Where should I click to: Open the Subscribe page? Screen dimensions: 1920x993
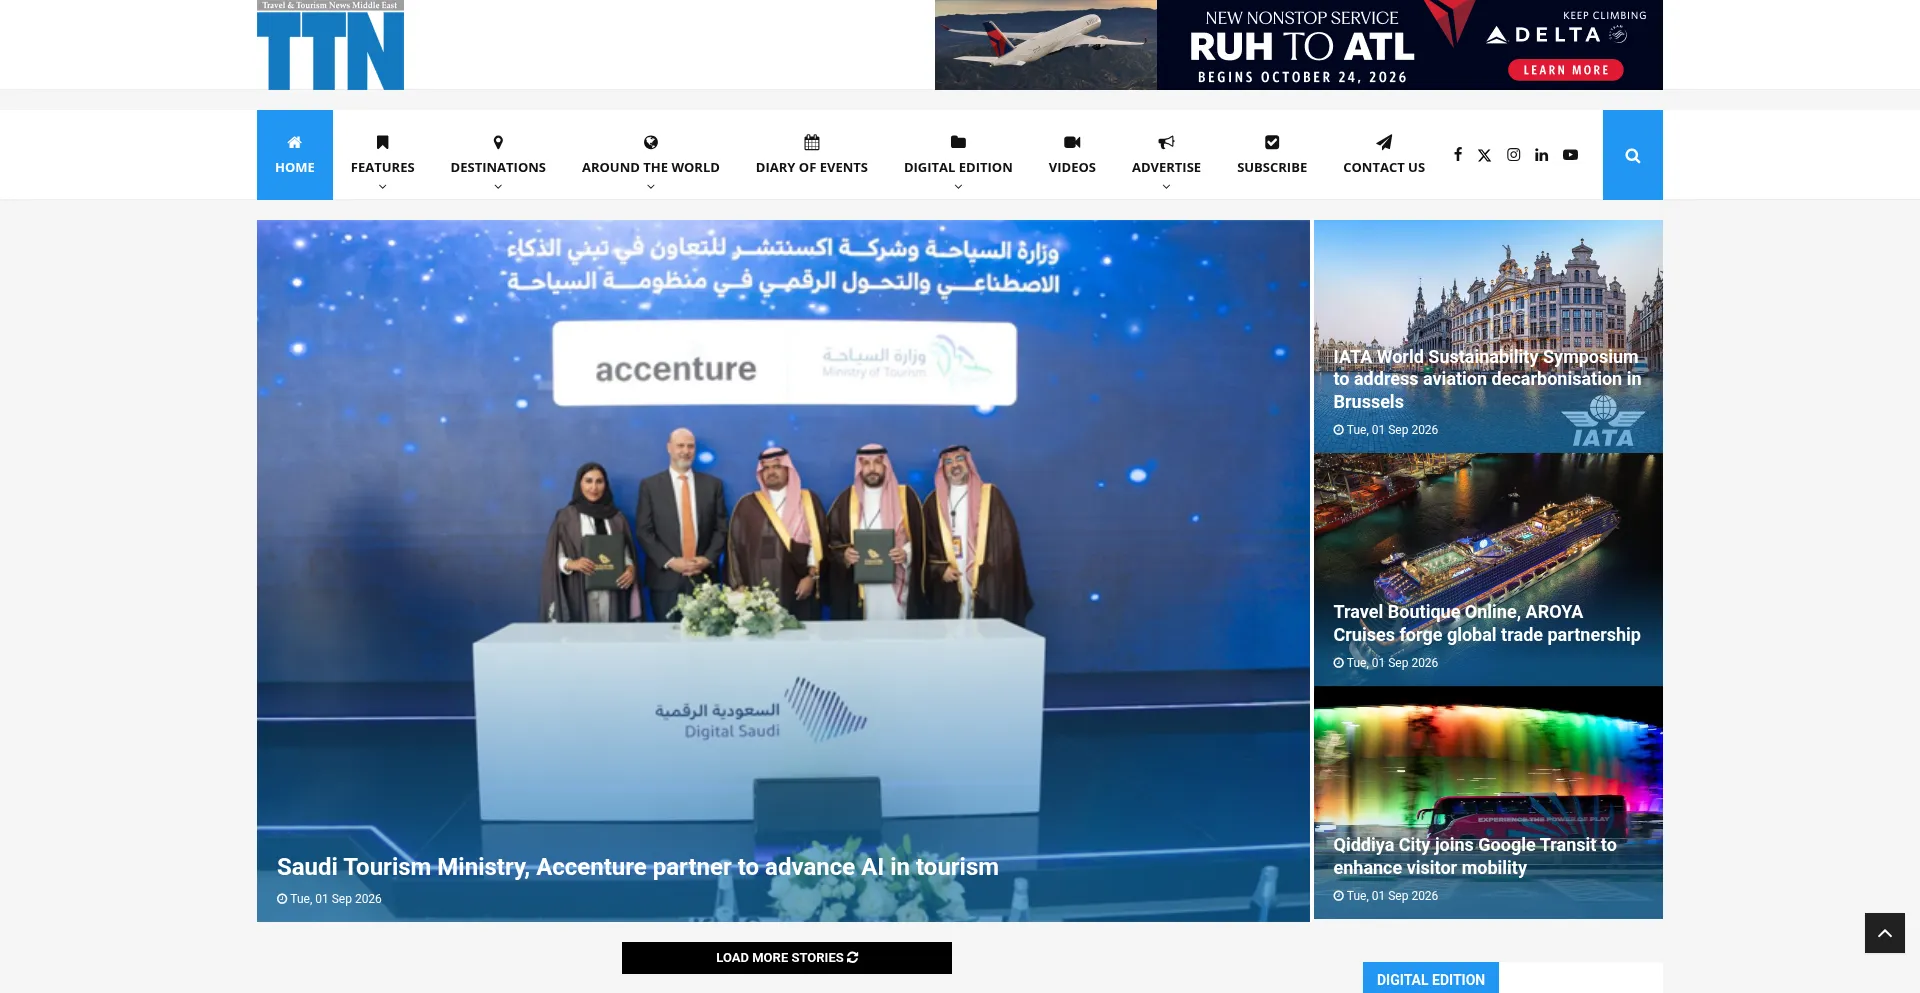1272,167
